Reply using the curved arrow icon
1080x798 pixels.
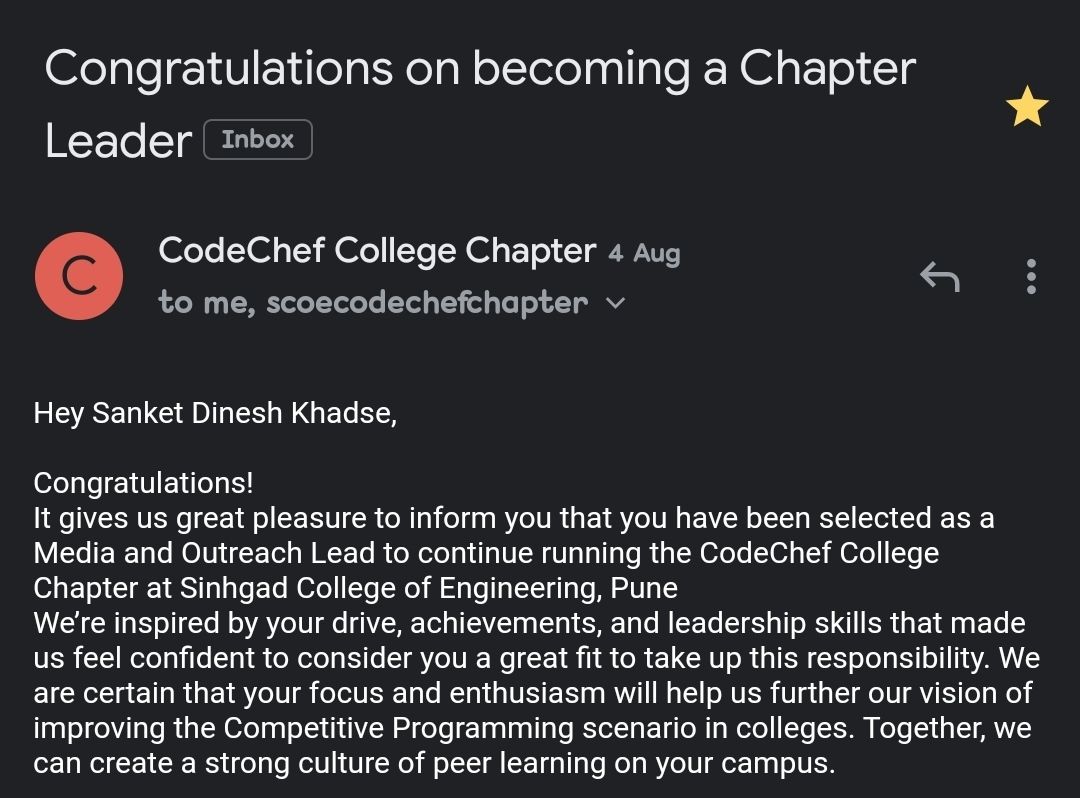[939, 276]
